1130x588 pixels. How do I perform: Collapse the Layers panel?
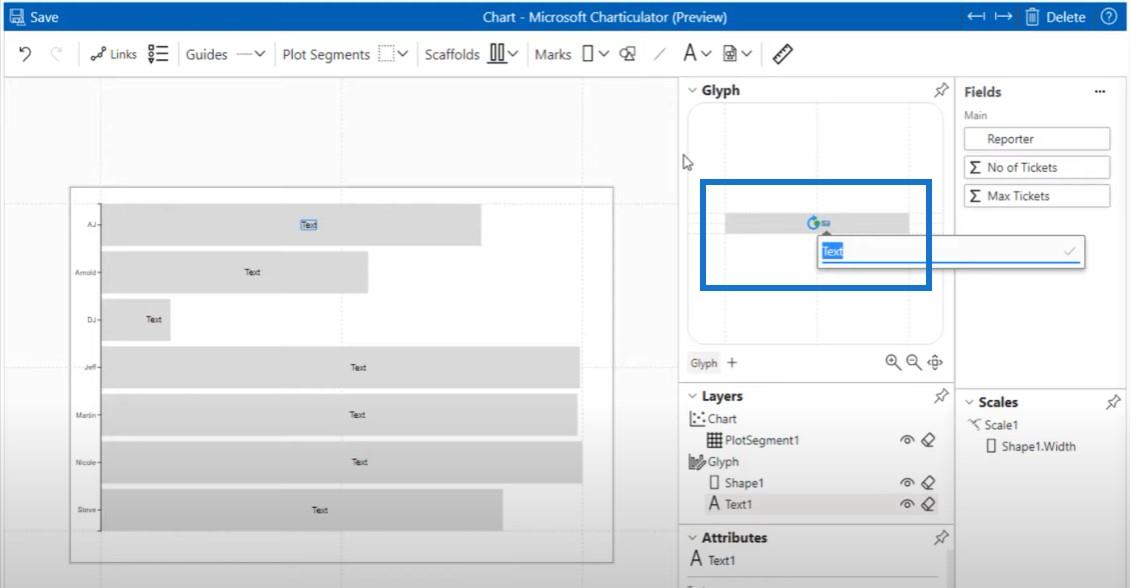tap(692, 396)
